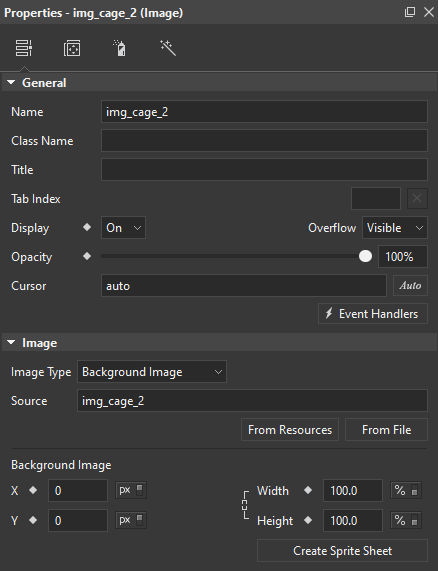This screenshot has width=438, height=571.
Task: Toggle the Width keyframe diamond
Action: click(308, 490)
